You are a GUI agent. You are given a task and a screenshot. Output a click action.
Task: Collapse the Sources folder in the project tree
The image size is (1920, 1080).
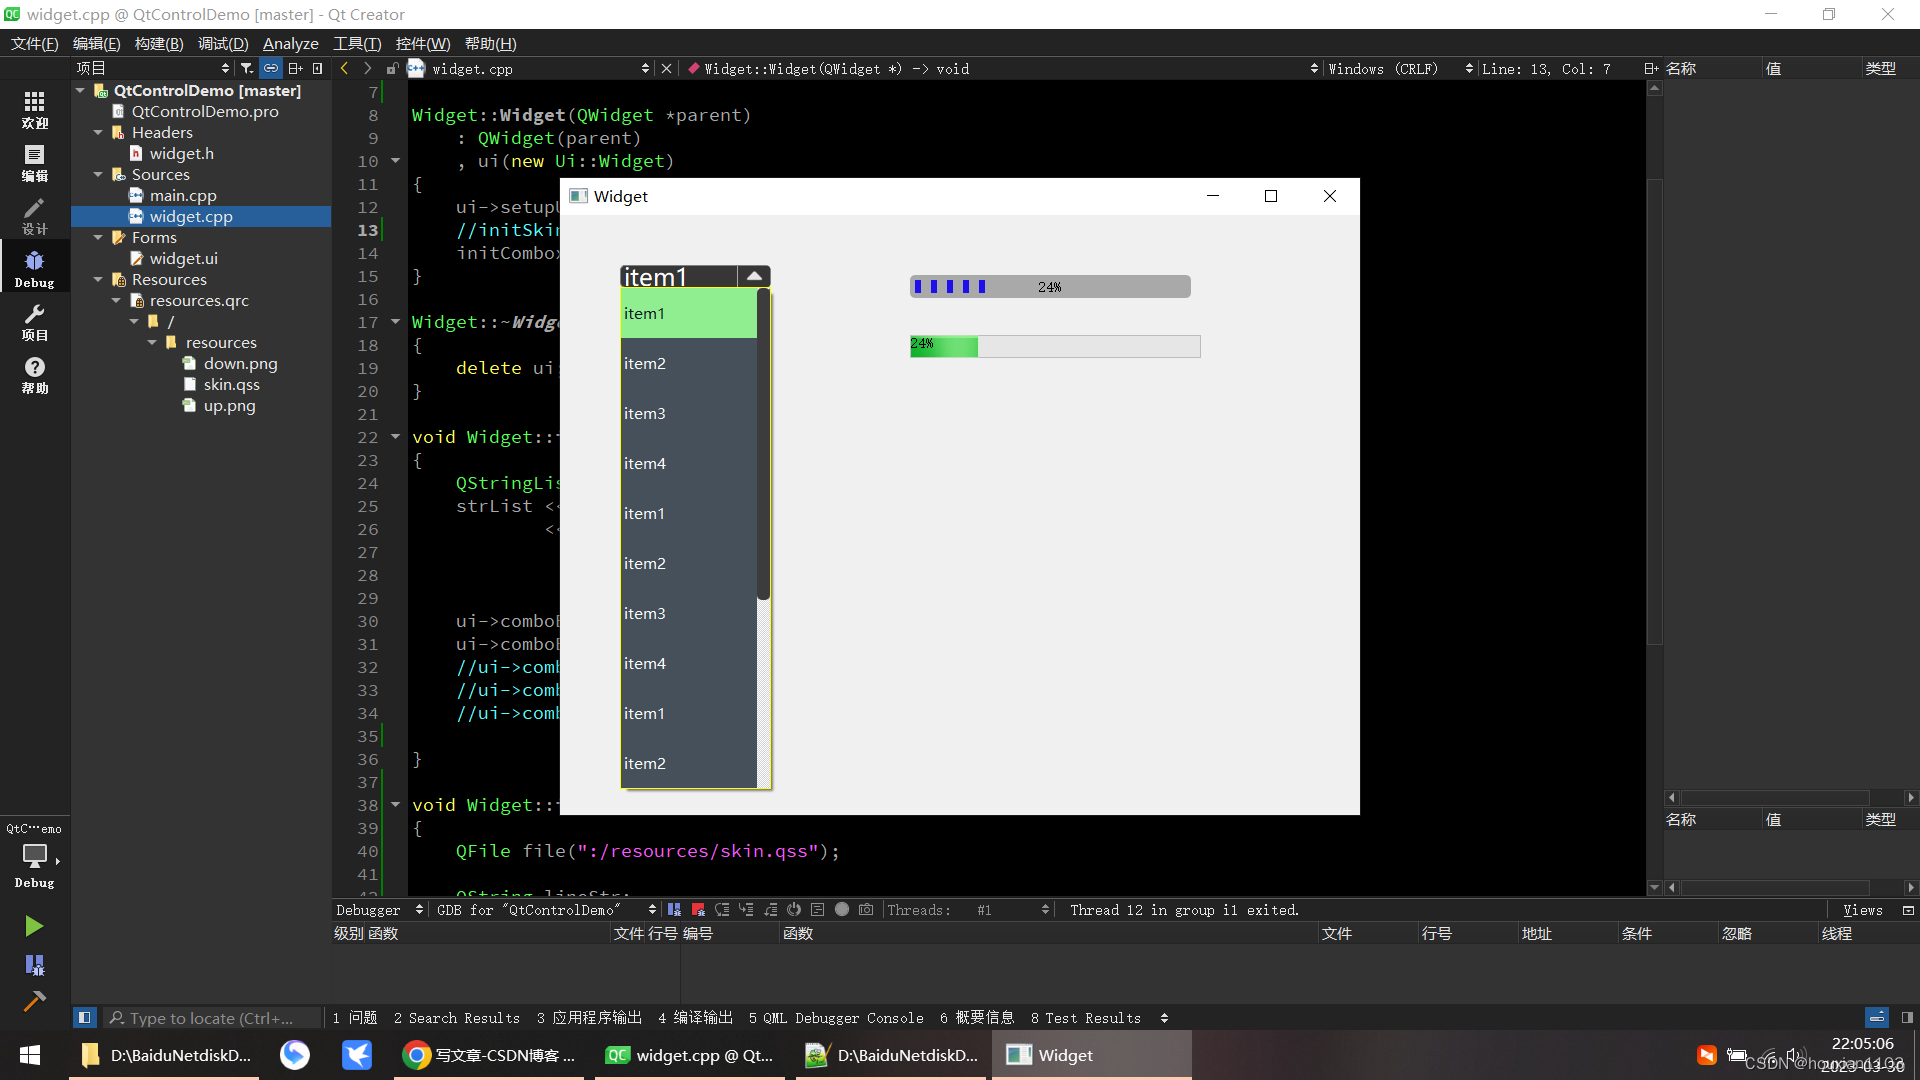98,175
